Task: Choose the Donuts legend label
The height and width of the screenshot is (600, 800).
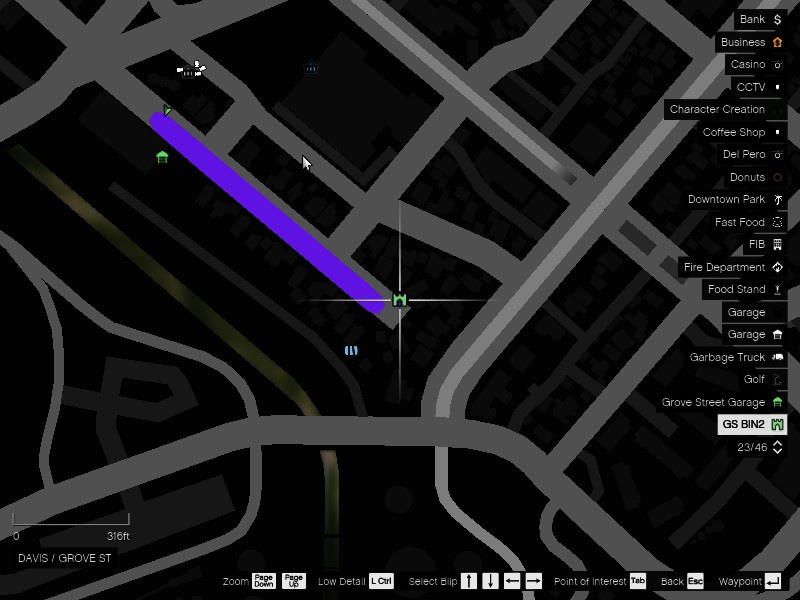Action: coord(747,178)
